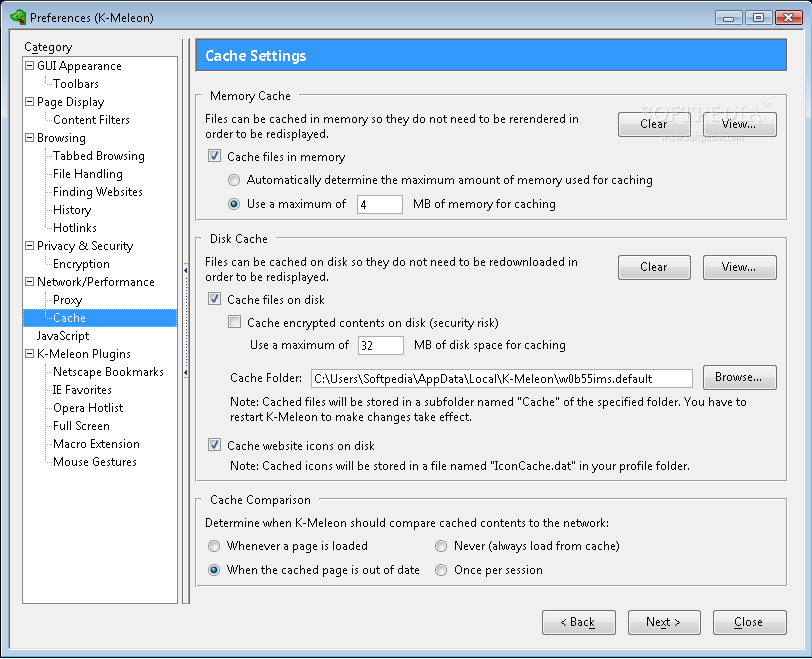Select the 'Once per session' radio button

coord(441,570)
